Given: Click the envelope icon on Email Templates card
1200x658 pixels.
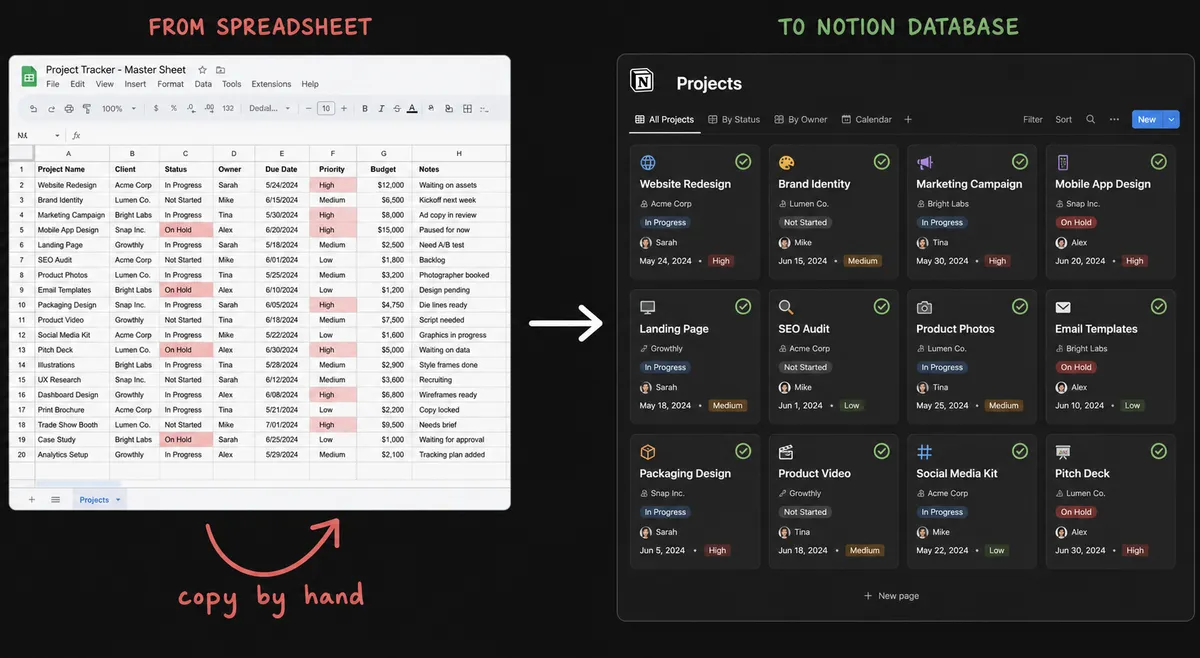Looking at the screenshot, I should point(1063,307).
